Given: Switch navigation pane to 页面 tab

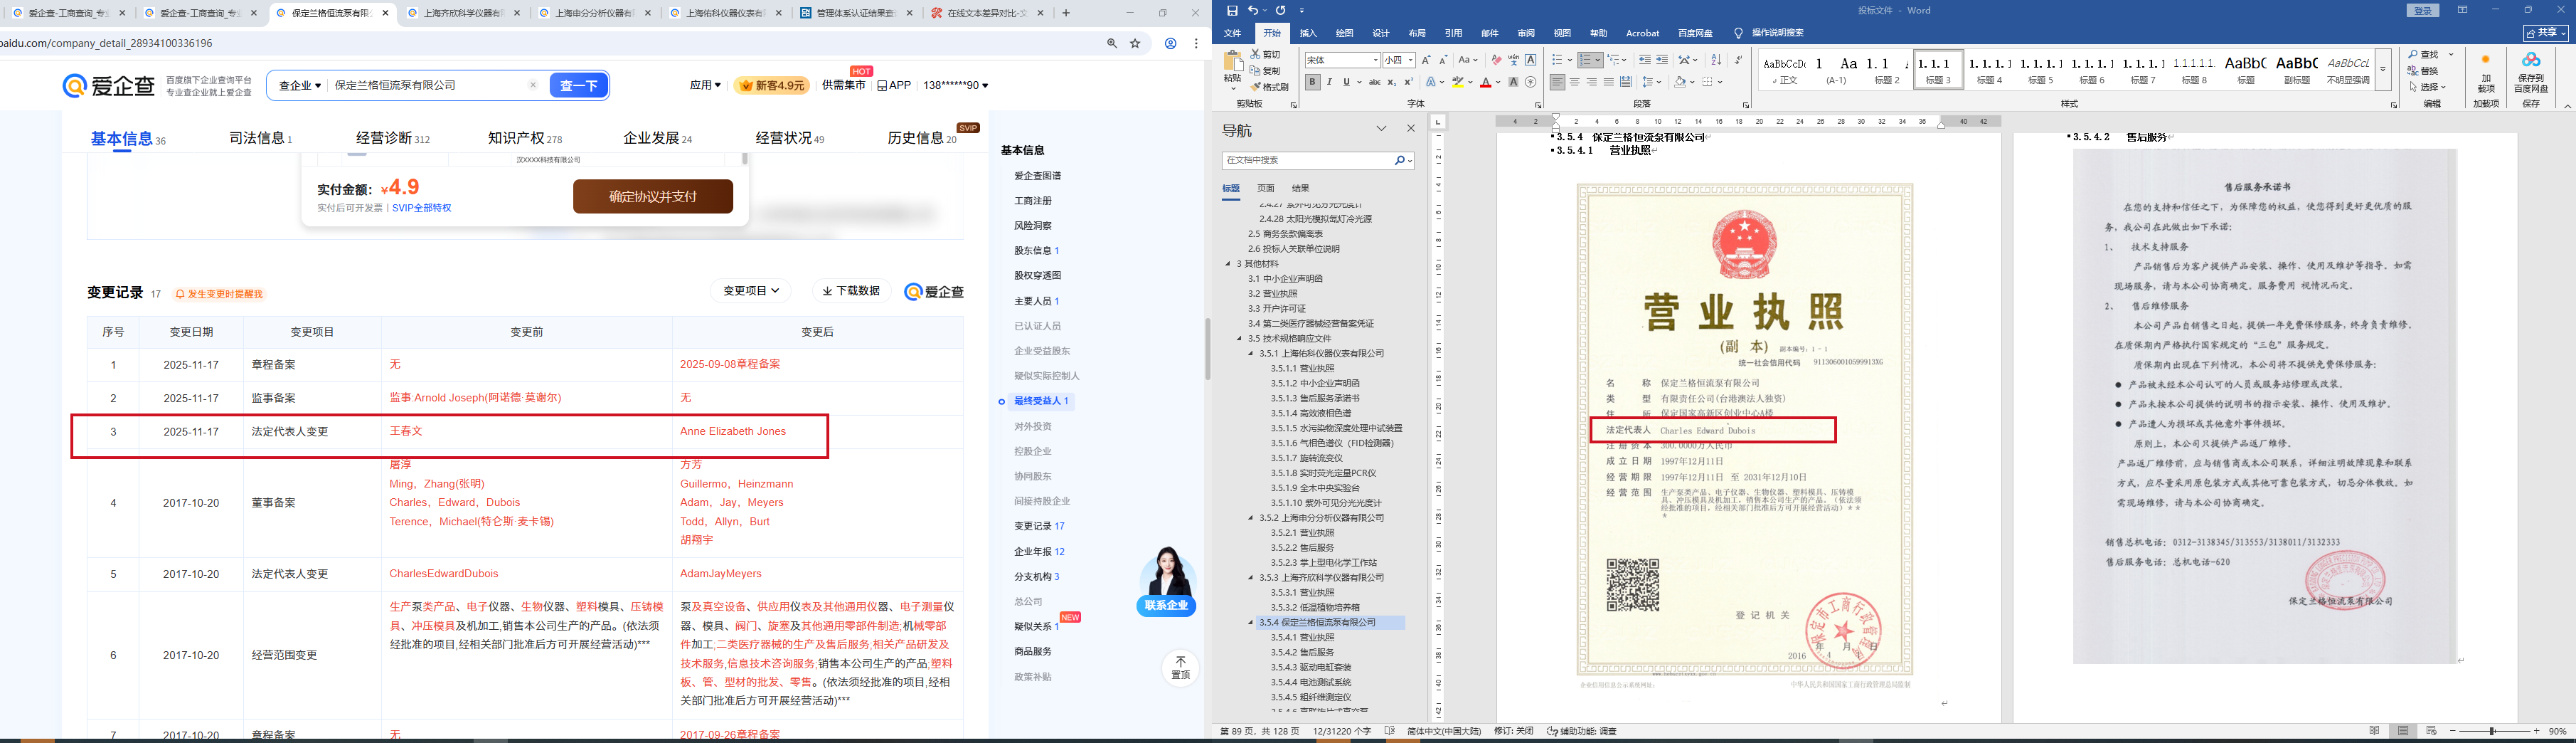Looking at the screenshot, I should [1266, 188].
